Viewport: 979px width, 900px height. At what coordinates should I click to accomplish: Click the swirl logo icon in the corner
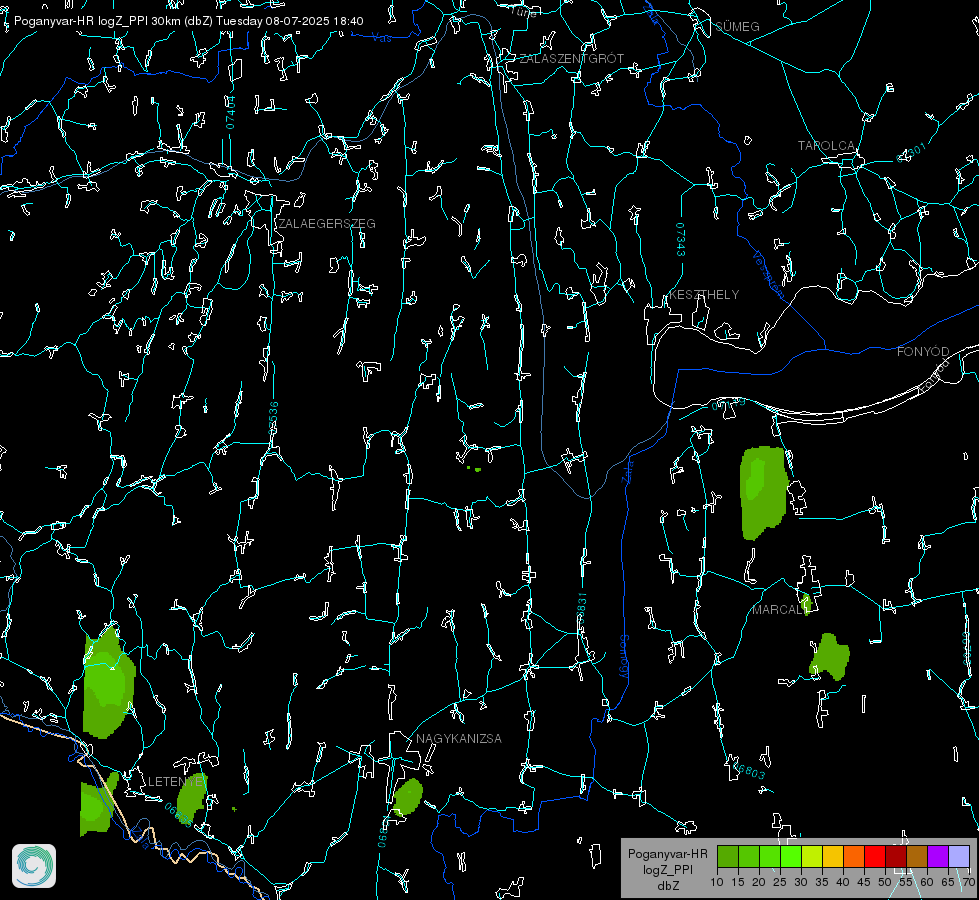pyautogui.click(x=34, y=866)
